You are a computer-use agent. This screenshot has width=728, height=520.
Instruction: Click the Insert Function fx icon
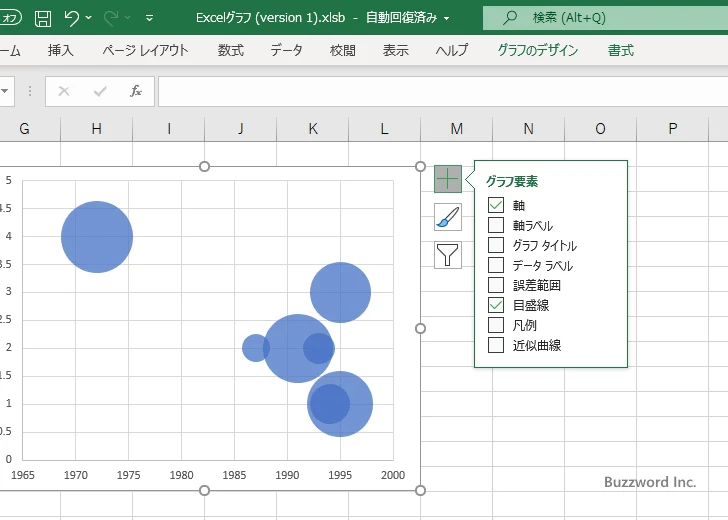(x=136, y=91)
